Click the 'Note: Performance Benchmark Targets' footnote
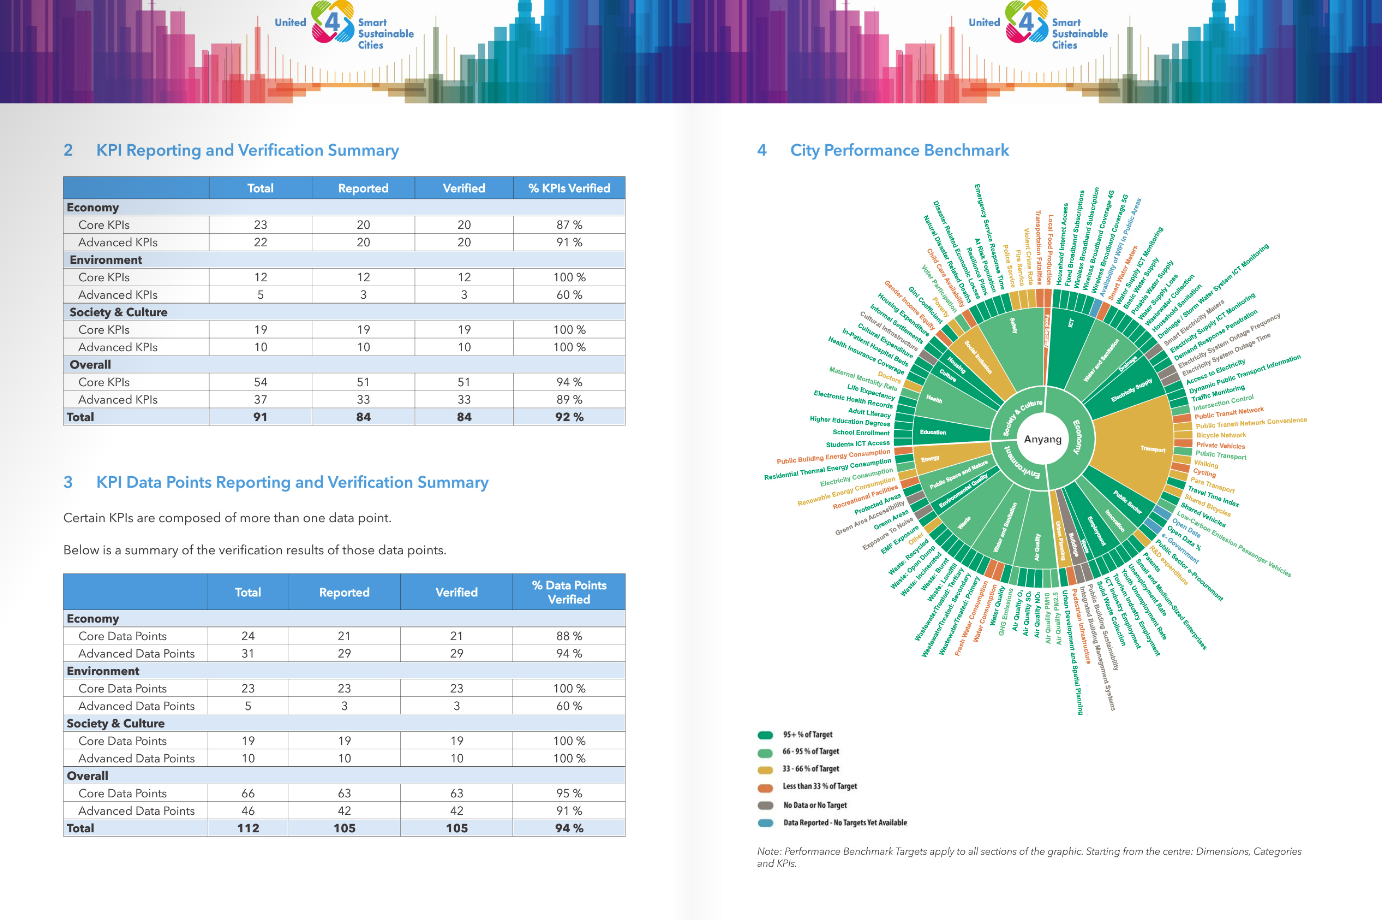Viewport: 1382px width, 920px height. 1029,857
